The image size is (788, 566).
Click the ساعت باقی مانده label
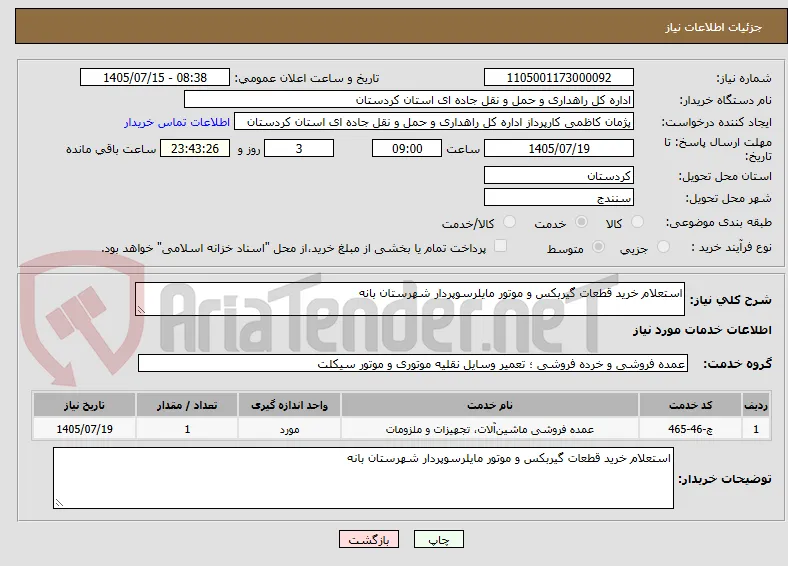(111, 149)
